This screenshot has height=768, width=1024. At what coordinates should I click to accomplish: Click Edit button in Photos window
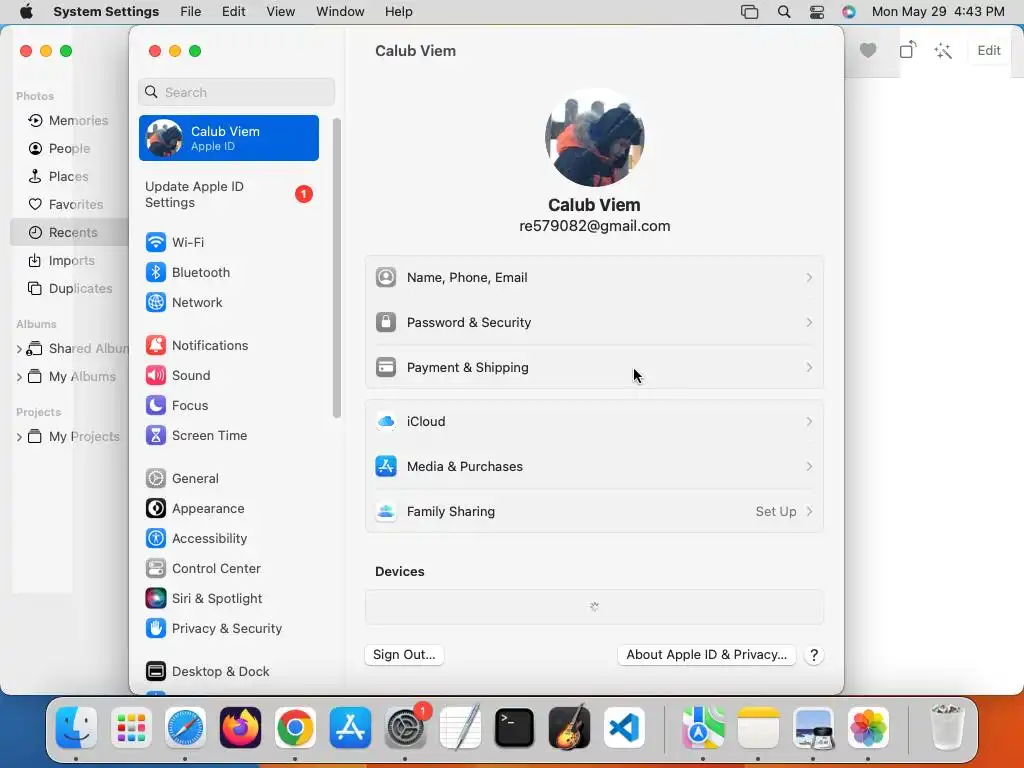989,51
